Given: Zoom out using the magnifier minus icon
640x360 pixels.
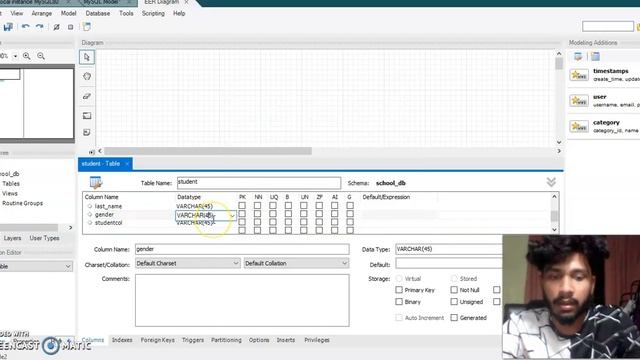Looking at the screenshot, I should pyautogui.click(x=41, y=56).
